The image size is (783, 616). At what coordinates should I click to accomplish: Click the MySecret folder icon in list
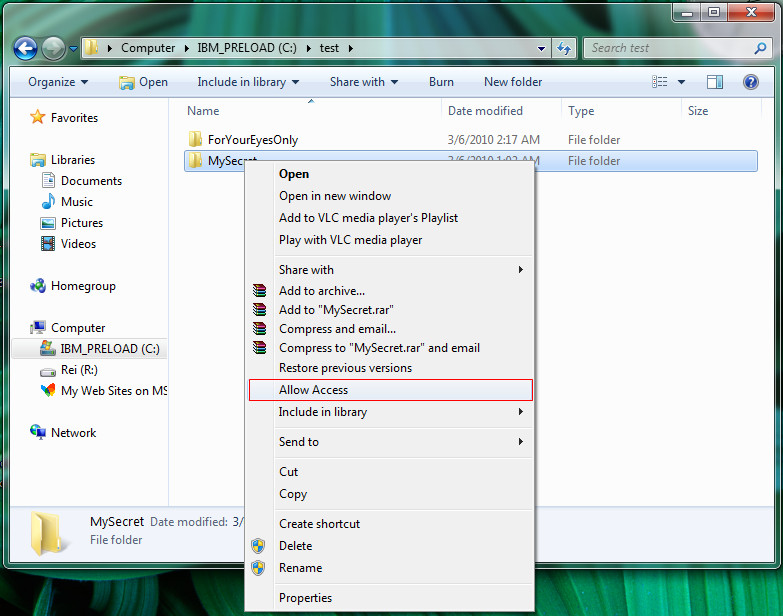click(x=195, y=160)
